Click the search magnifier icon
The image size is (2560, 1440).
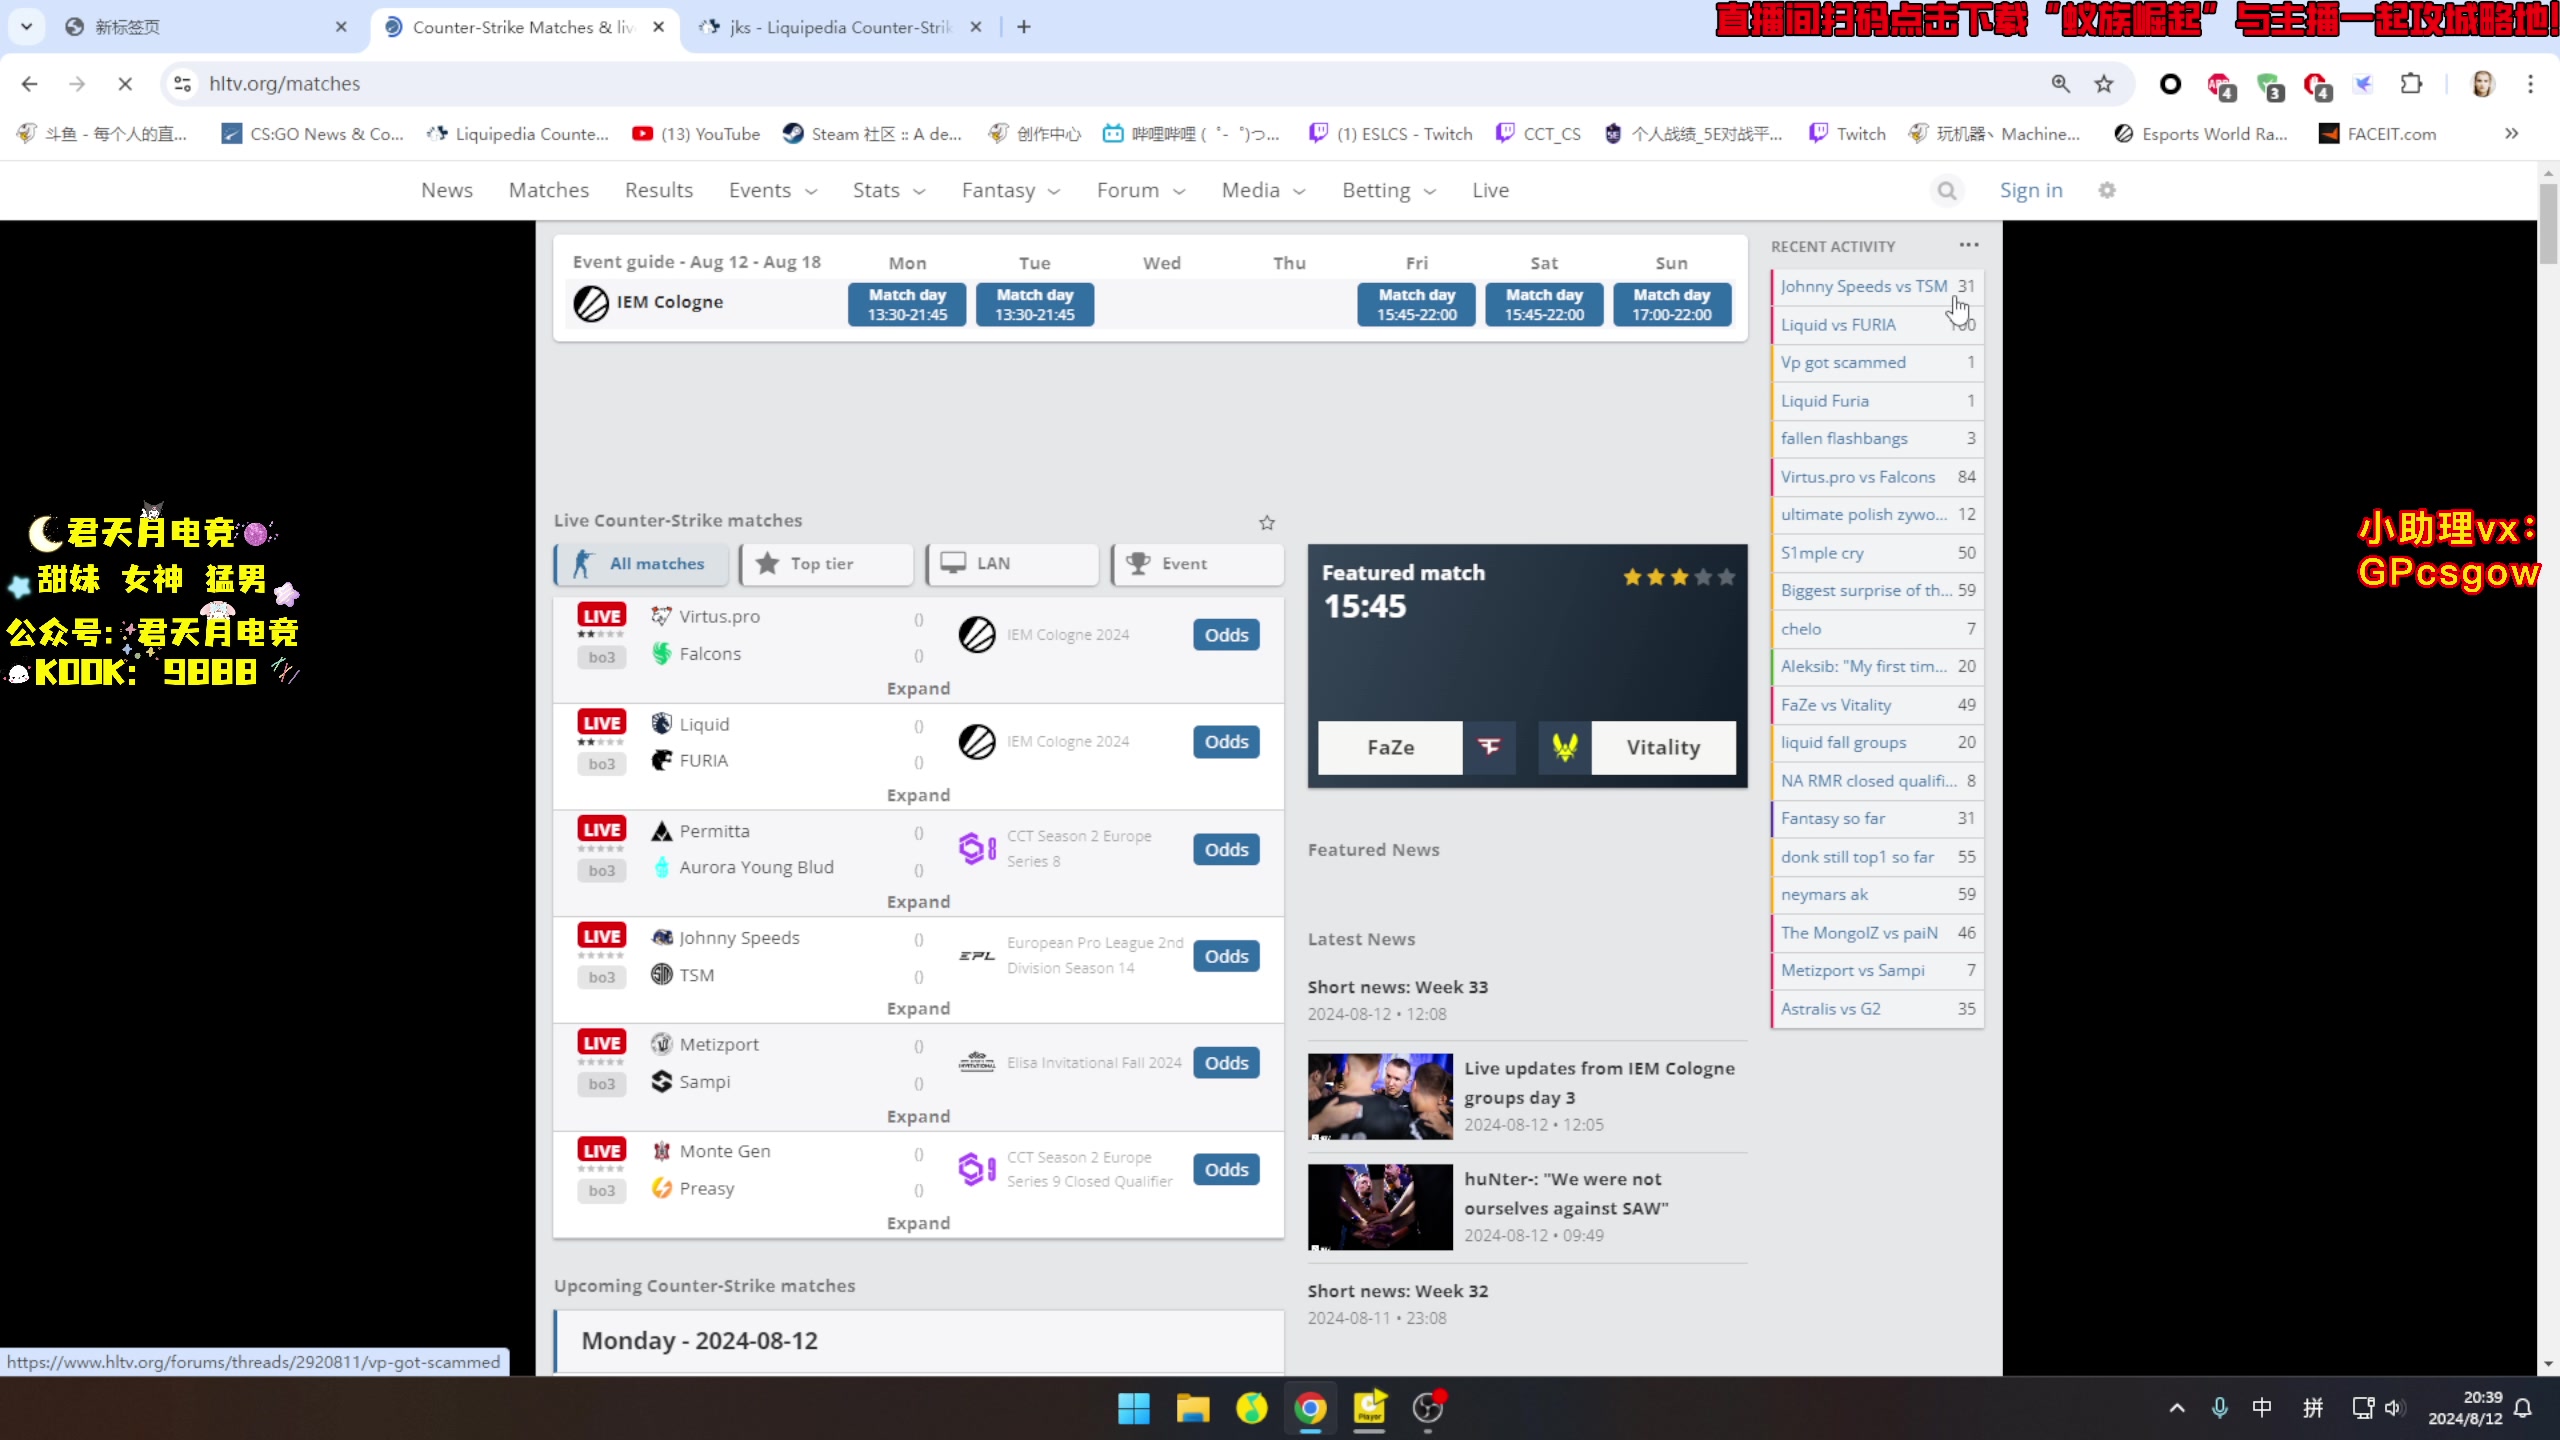click(1946, 190)
